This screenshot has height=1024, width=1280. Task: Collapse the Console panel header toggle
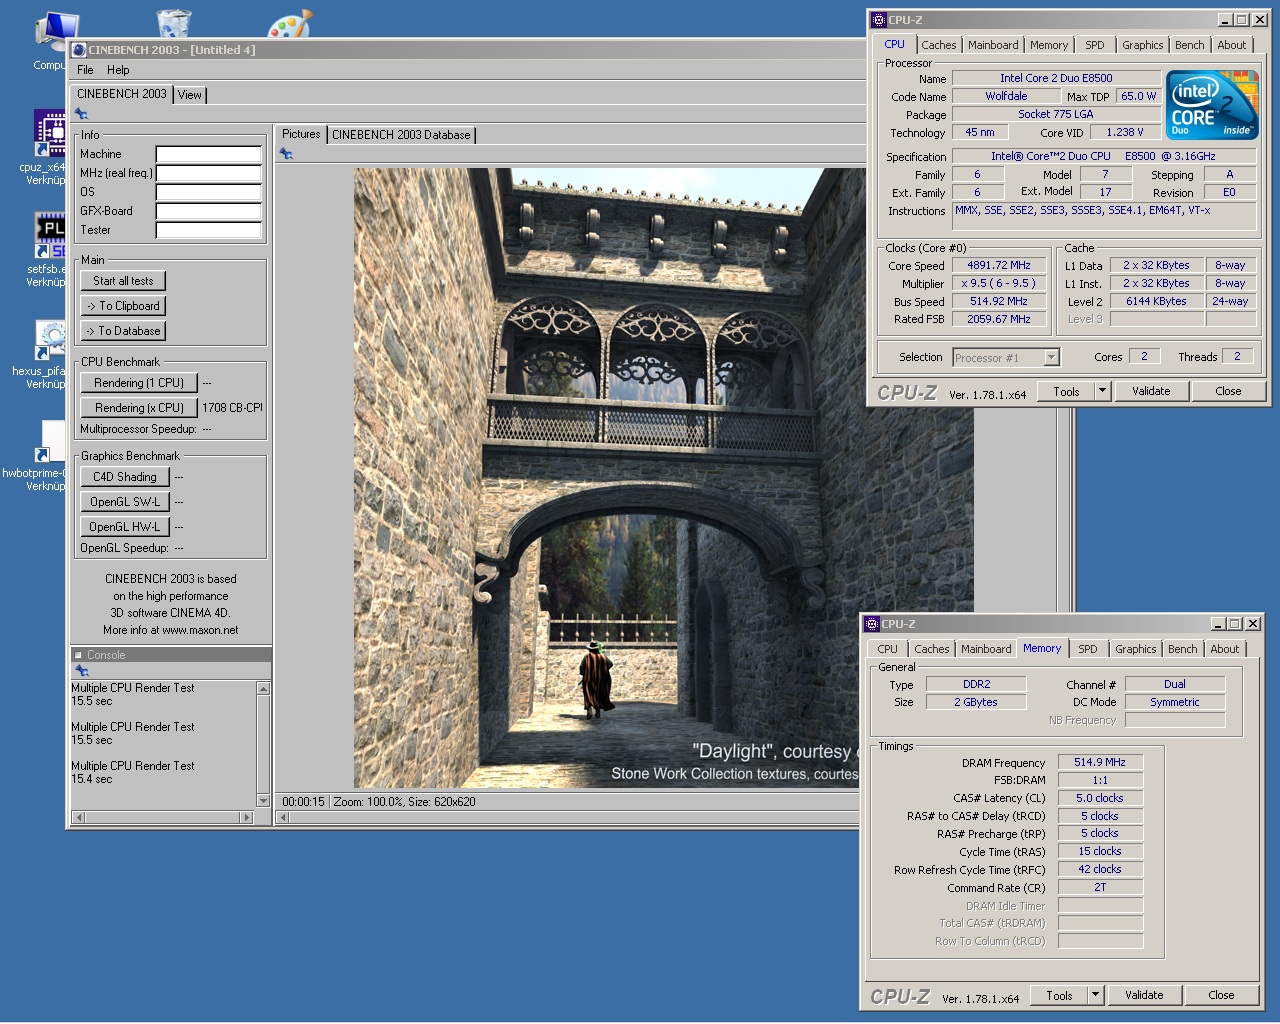click(78, 655)
